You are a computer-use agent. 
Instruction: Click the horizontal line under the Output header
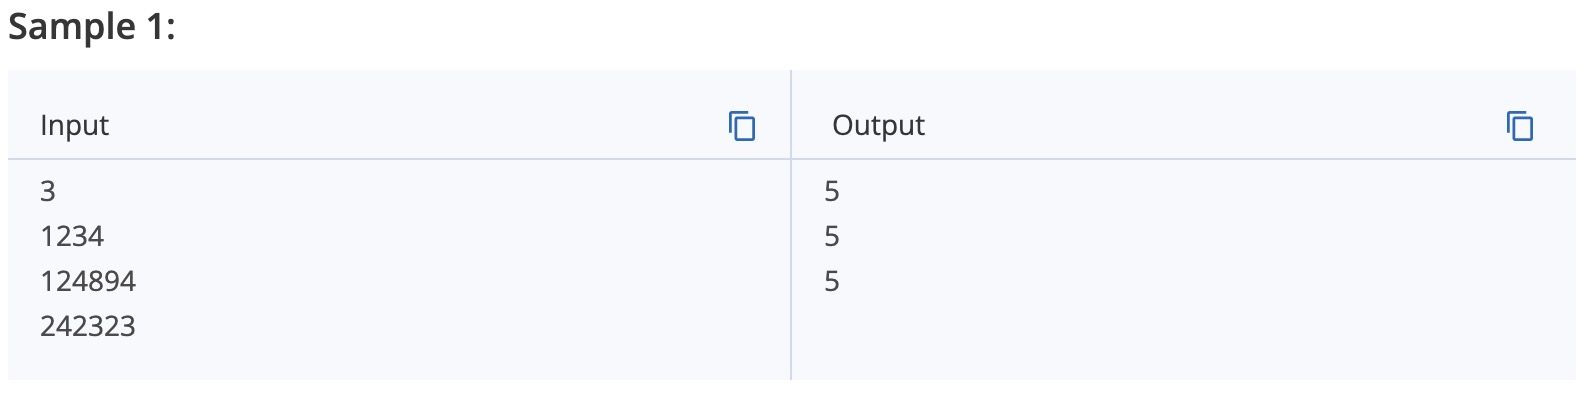coord(1184,159)
